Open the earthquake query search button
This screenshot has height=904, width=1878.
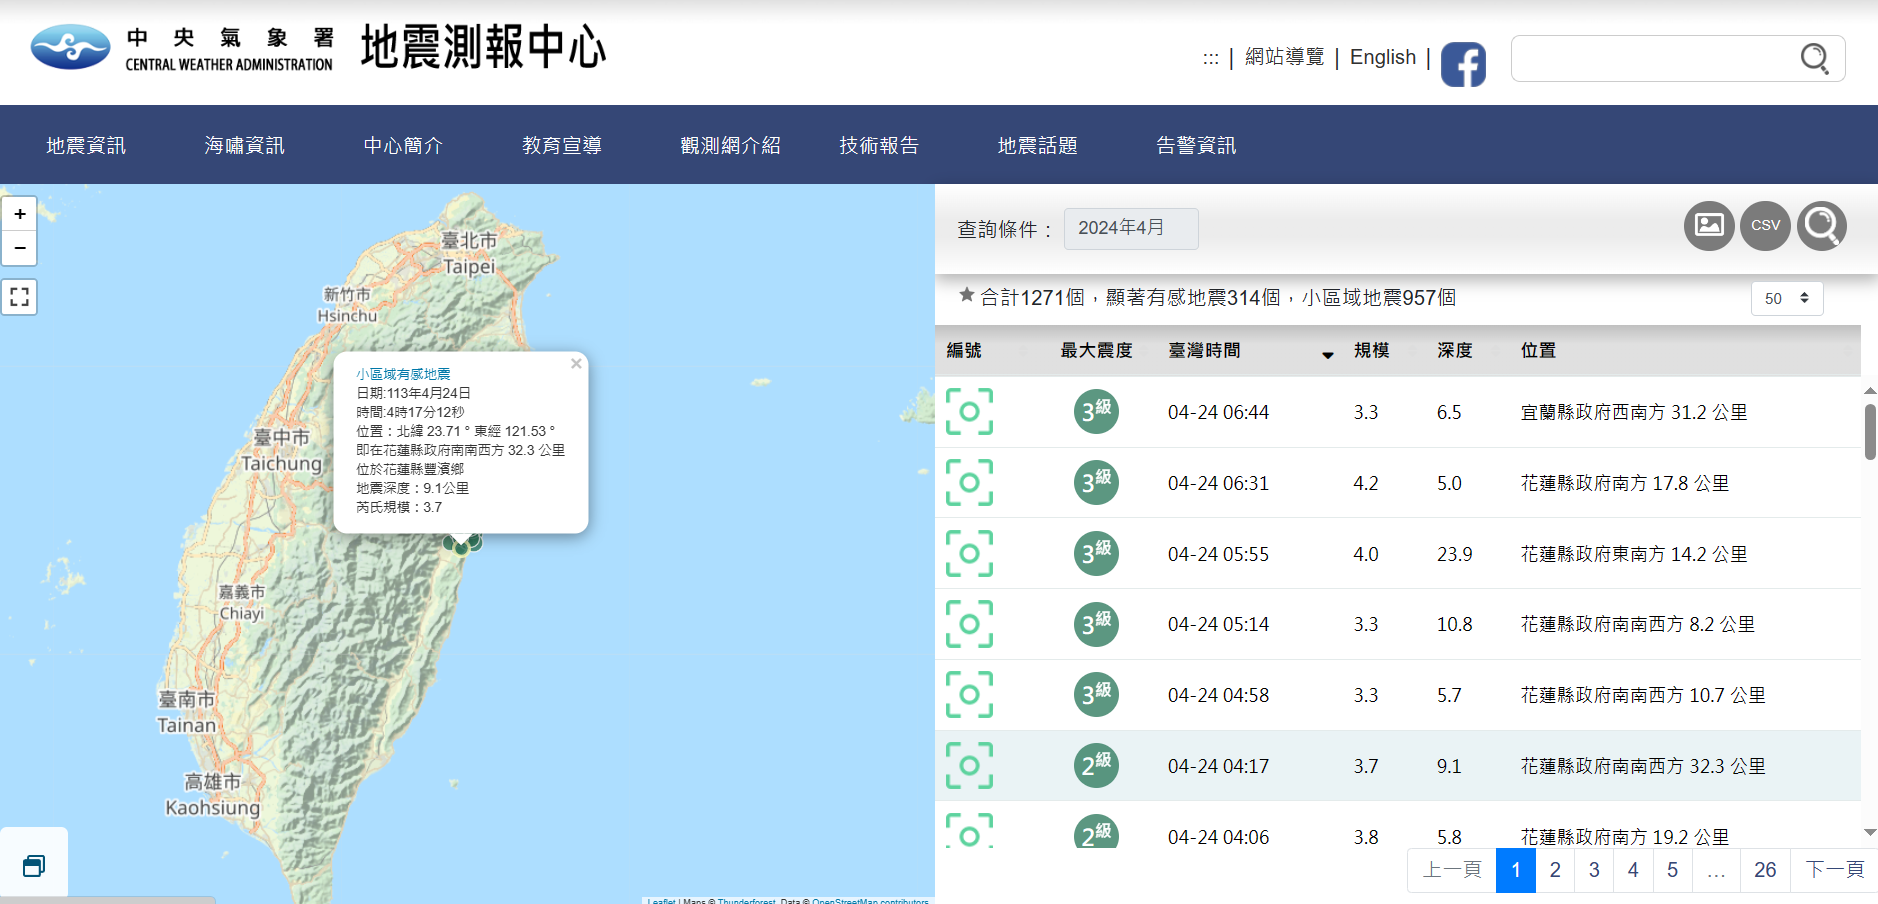point(1821,226)
